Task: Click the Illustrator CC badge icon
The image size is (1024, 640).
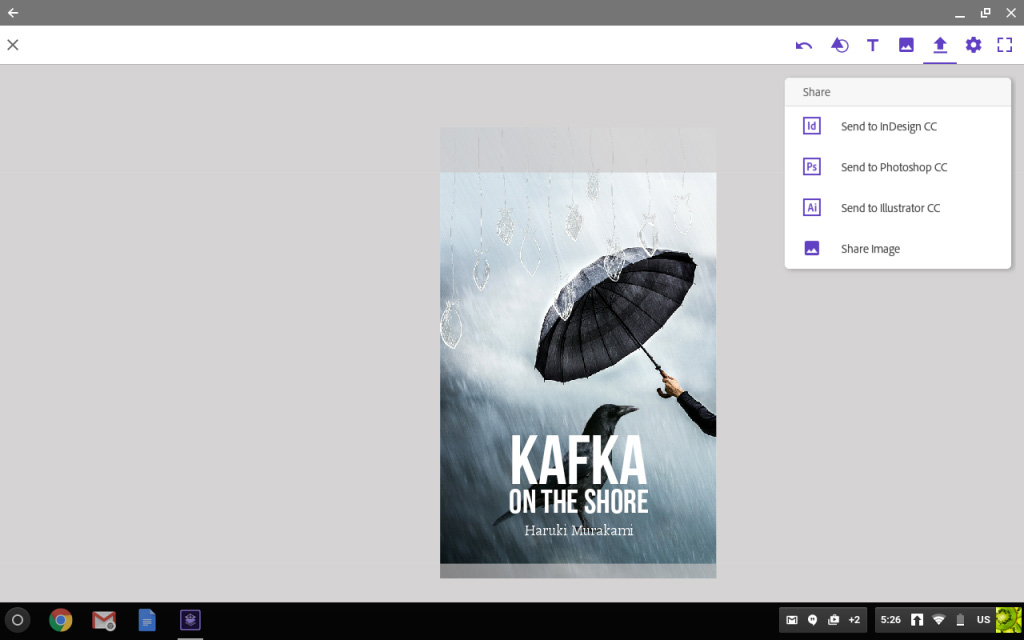Action: tap(811, 207)
